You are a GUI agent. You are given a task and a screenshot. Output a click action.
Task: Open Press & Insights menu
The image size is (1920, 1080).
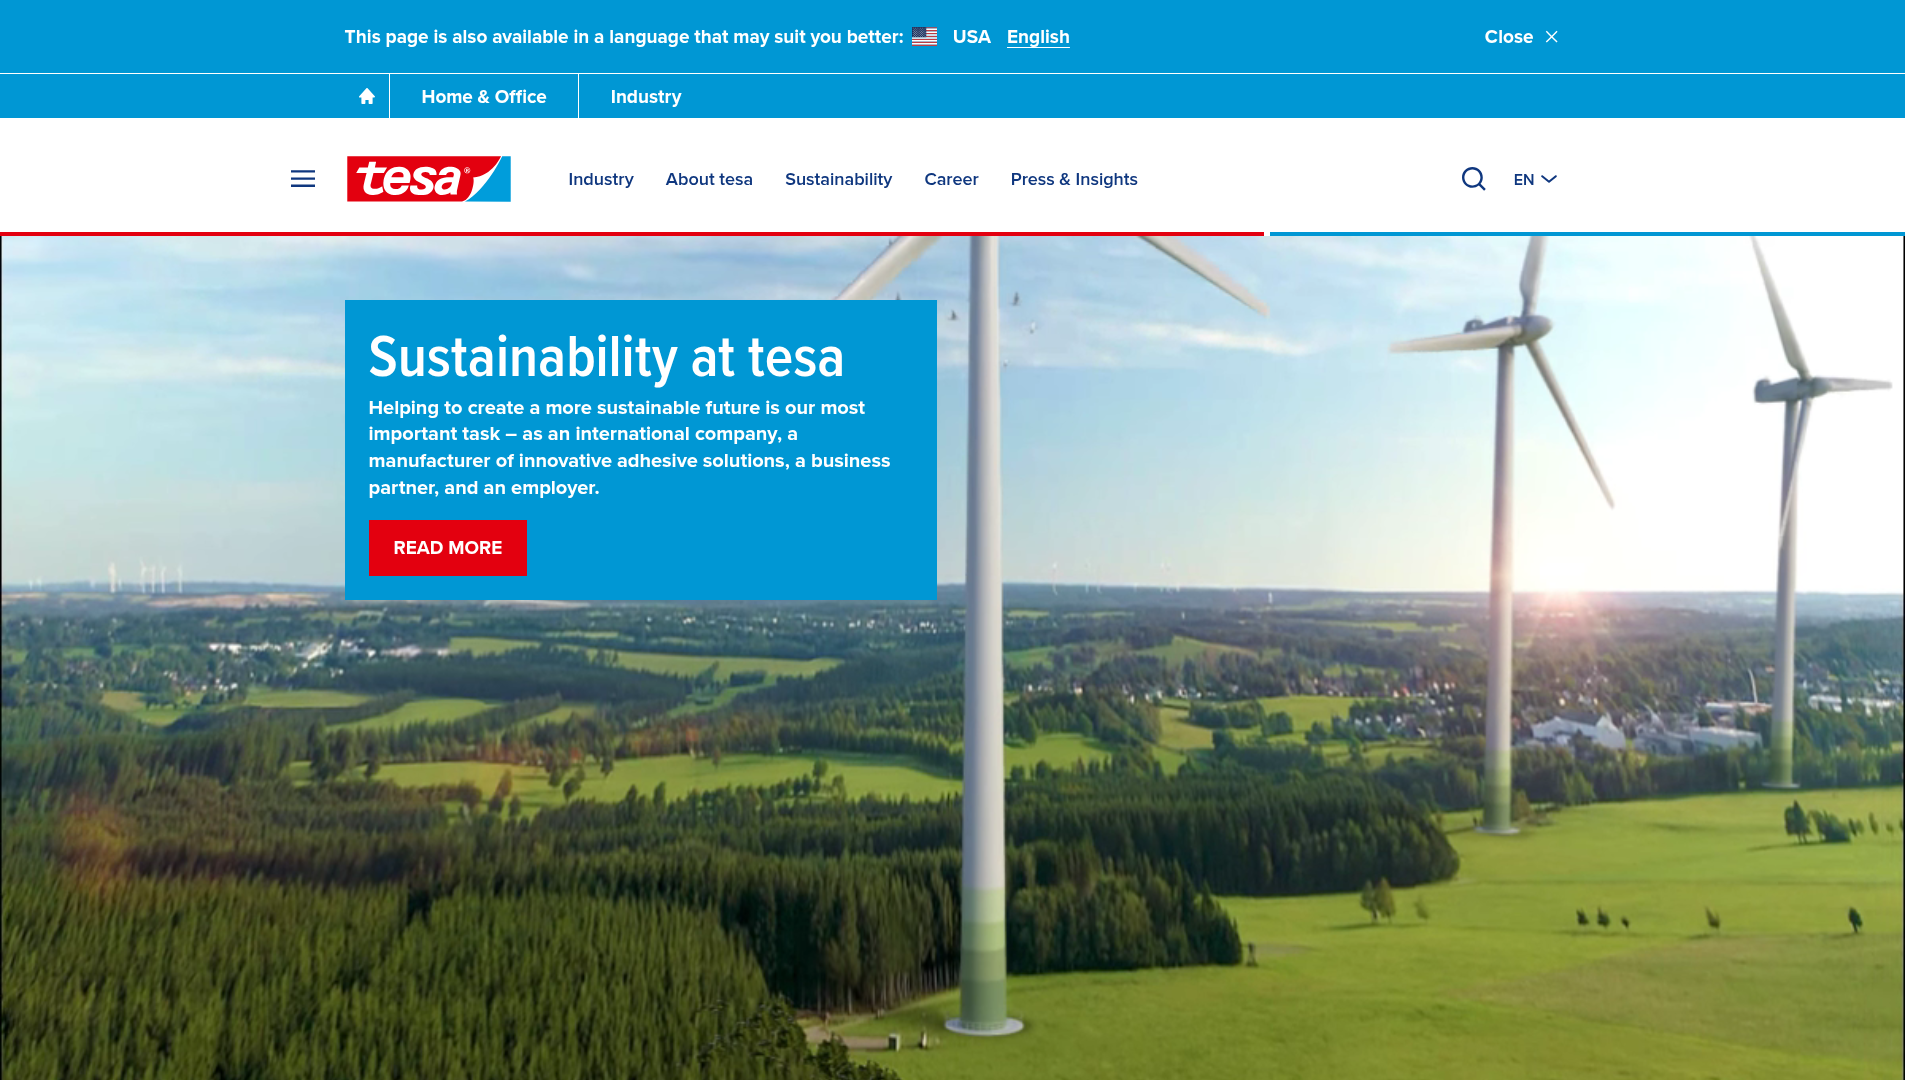(x=1074, y=179)
